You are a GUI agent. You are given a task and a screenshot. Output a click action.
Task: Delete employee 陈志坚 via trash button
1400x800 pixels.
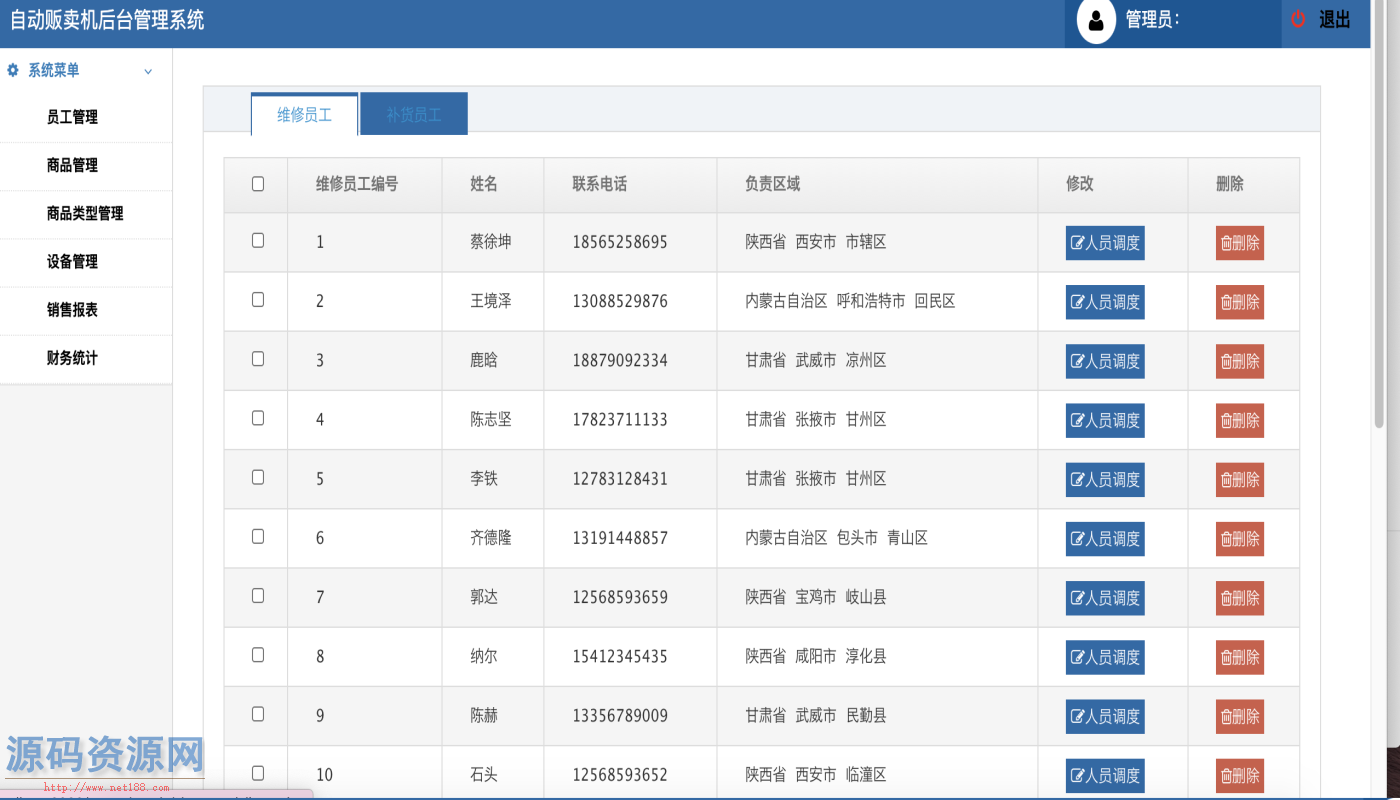(x=1239, y=420)
